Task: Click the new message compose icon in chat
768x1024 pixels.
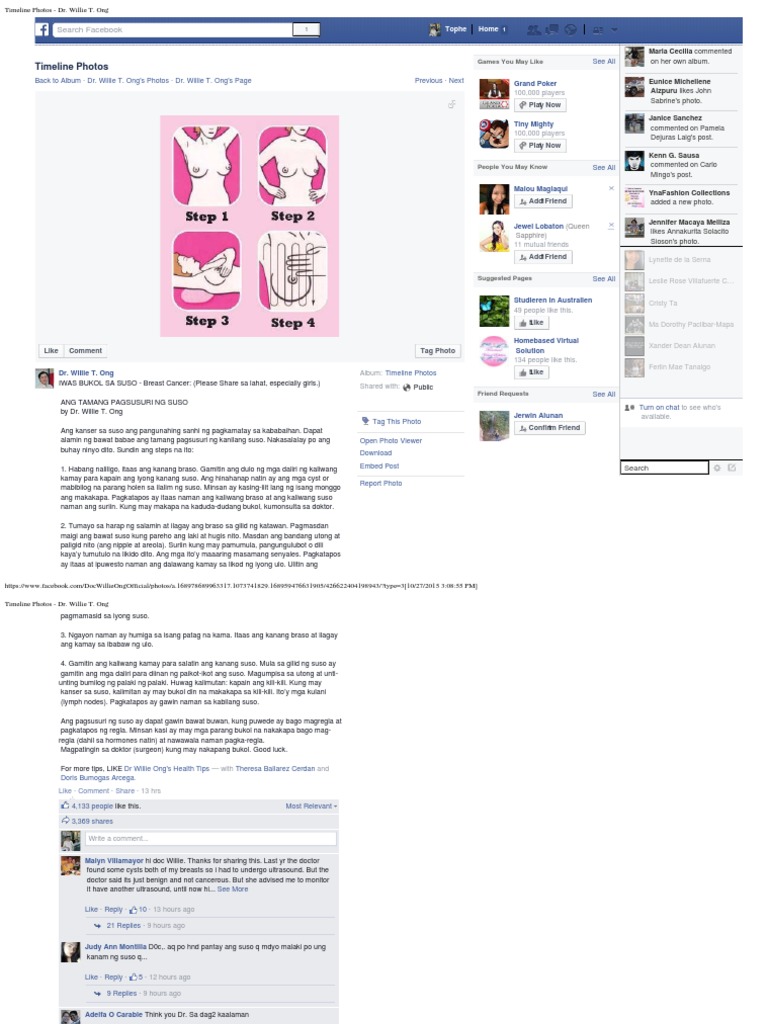Action: pyautogui.click(x=731, y=468)
